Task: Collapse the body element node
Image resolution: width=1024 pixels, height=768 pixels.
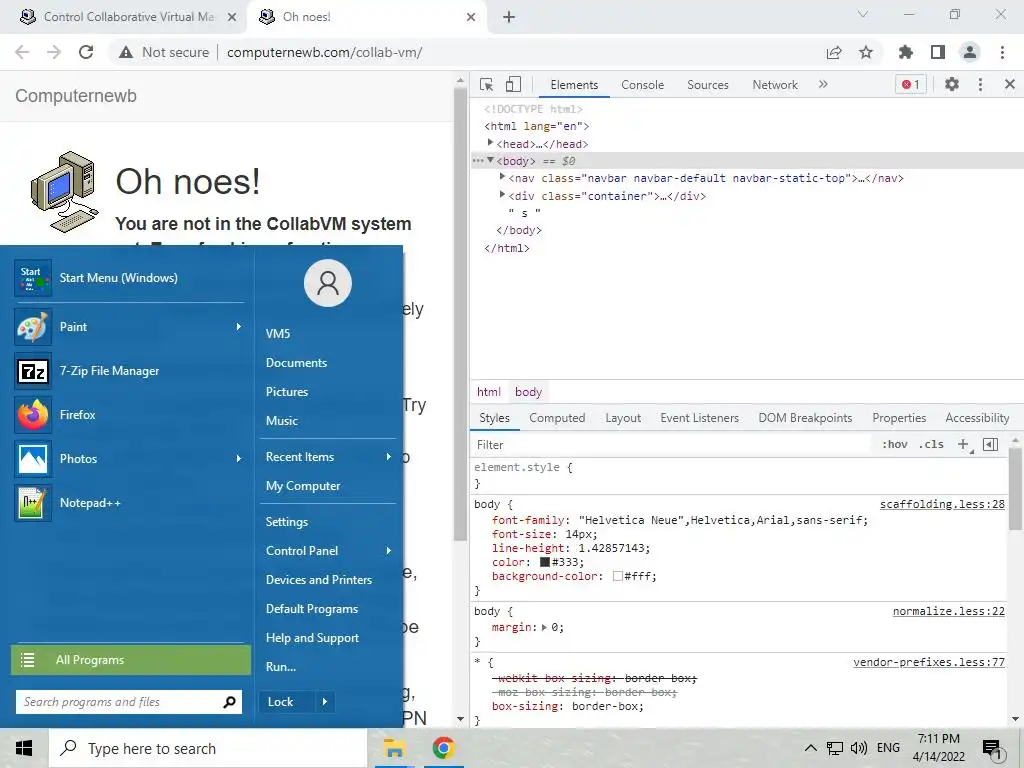Action: pyautogui.click(x=490, y=160)
